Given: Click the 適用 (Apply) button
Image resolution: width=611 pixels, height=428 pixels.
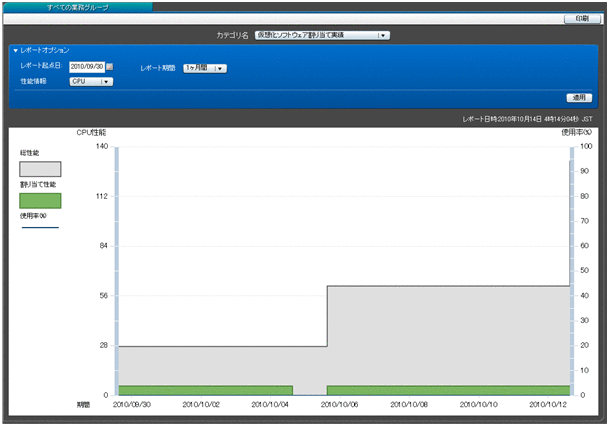Looking at the screenshot, I should click(579, 98).
